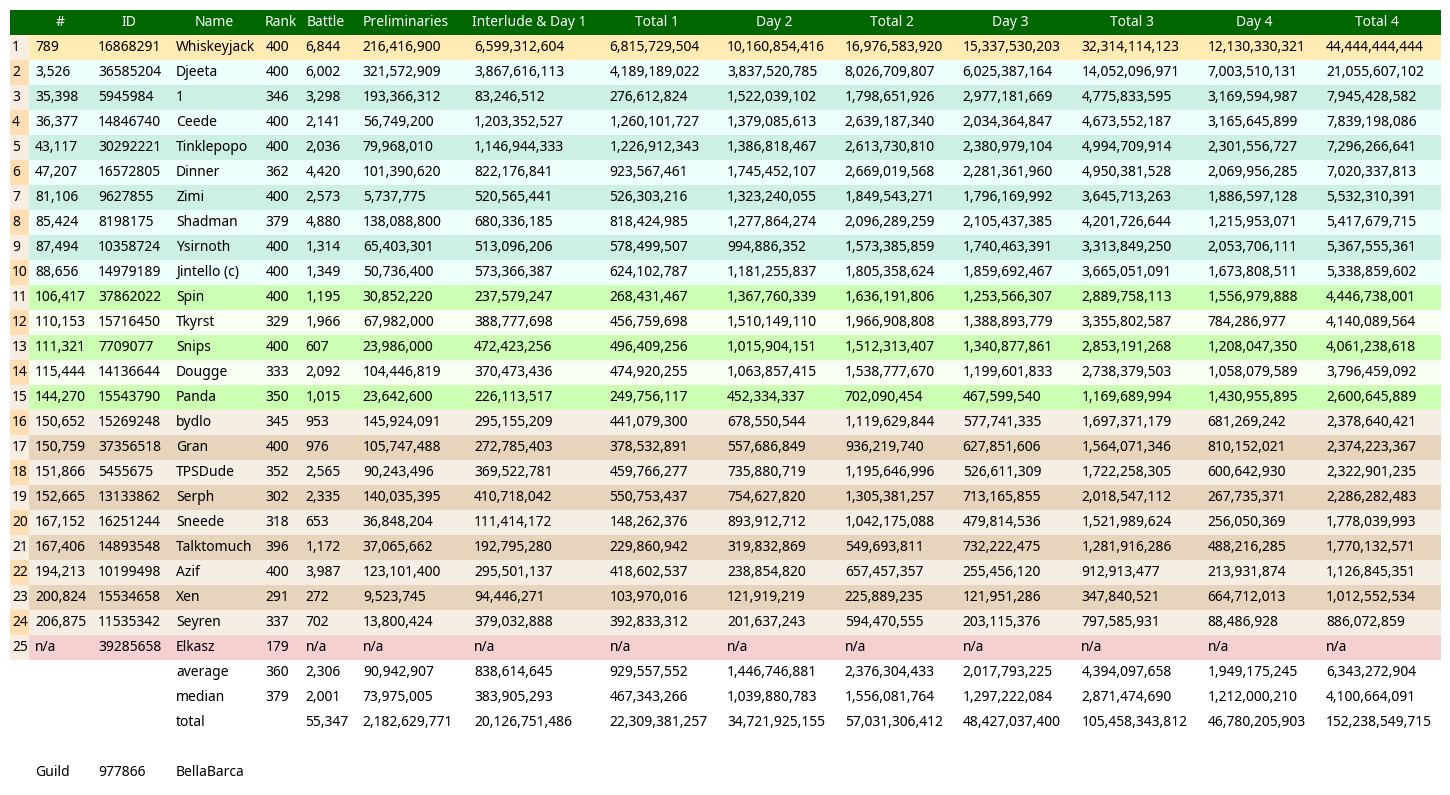Select the name cell "Azif"
The height and width of the screenshot is (795, 1450).
pyautogui.click(x=189, y=571)
